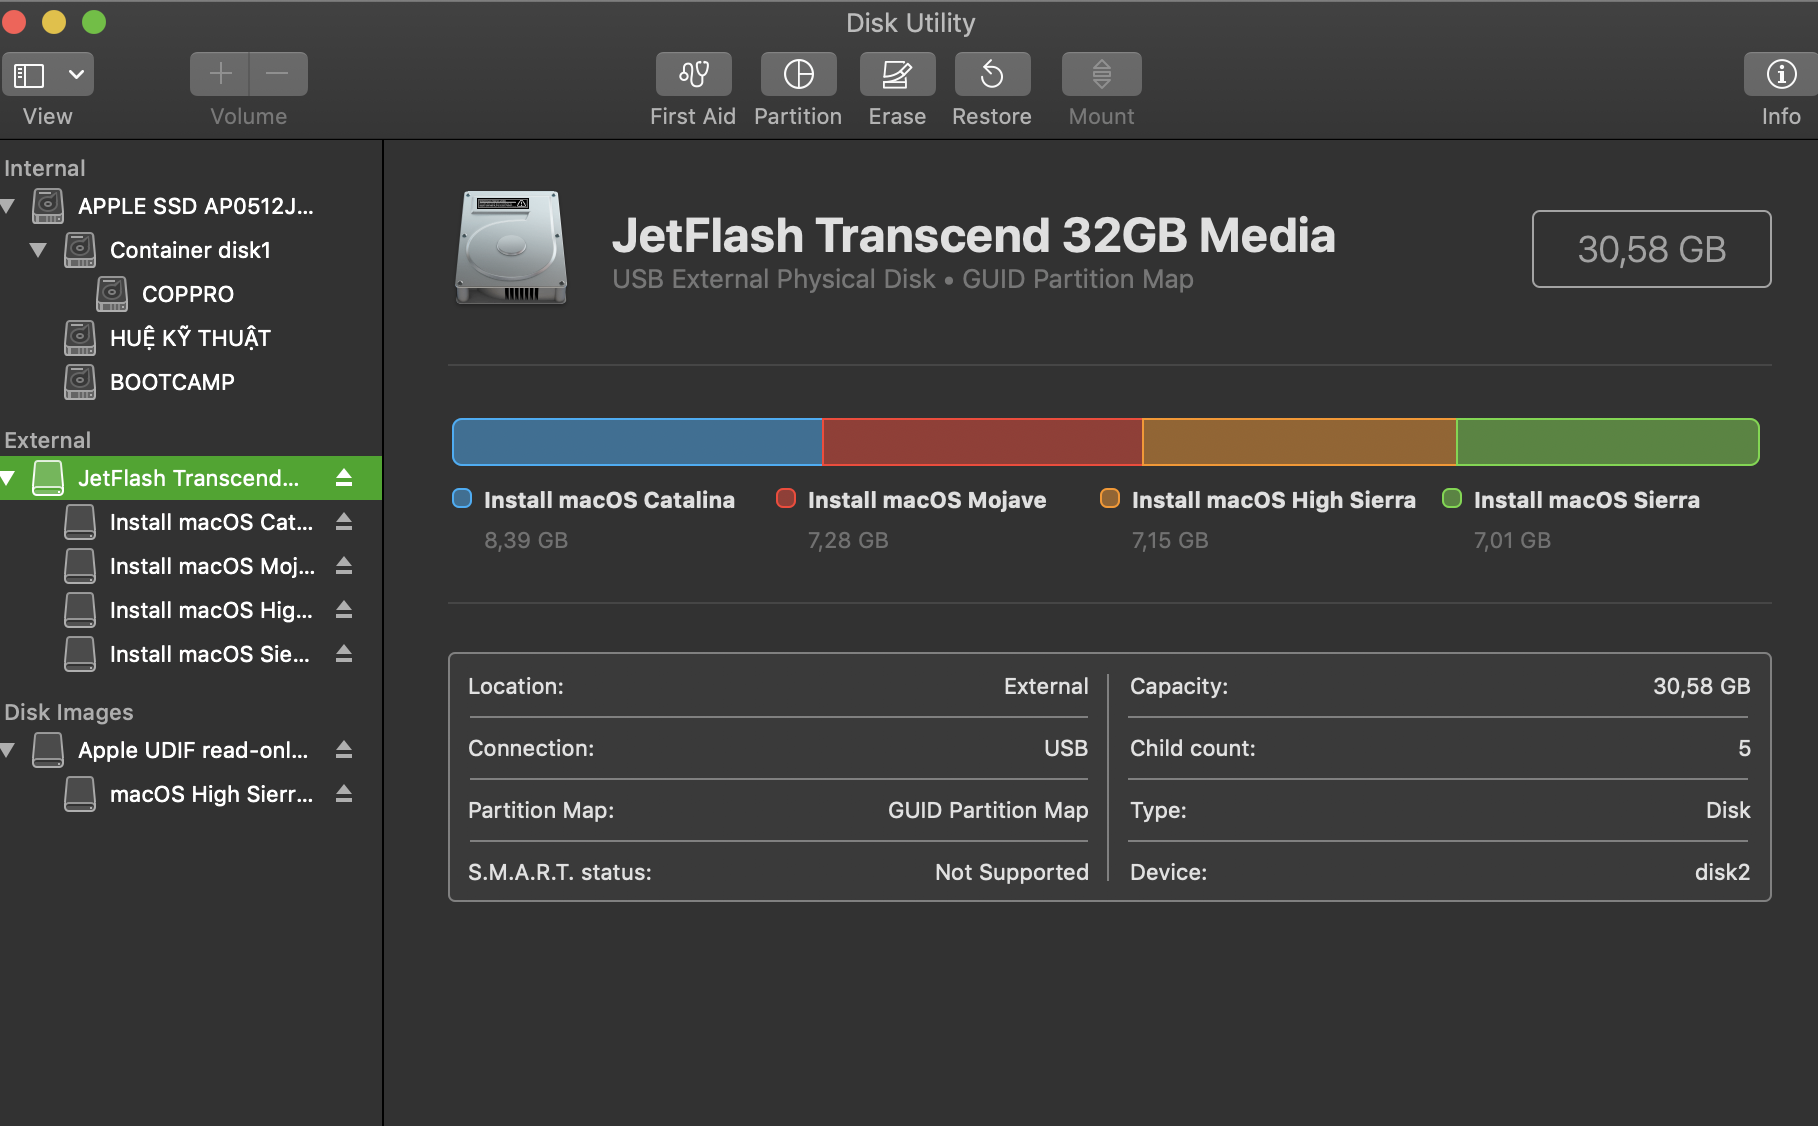Toggle the sidebar View button
Screen dimensions: 1818x1126
[x=29, y=74]
